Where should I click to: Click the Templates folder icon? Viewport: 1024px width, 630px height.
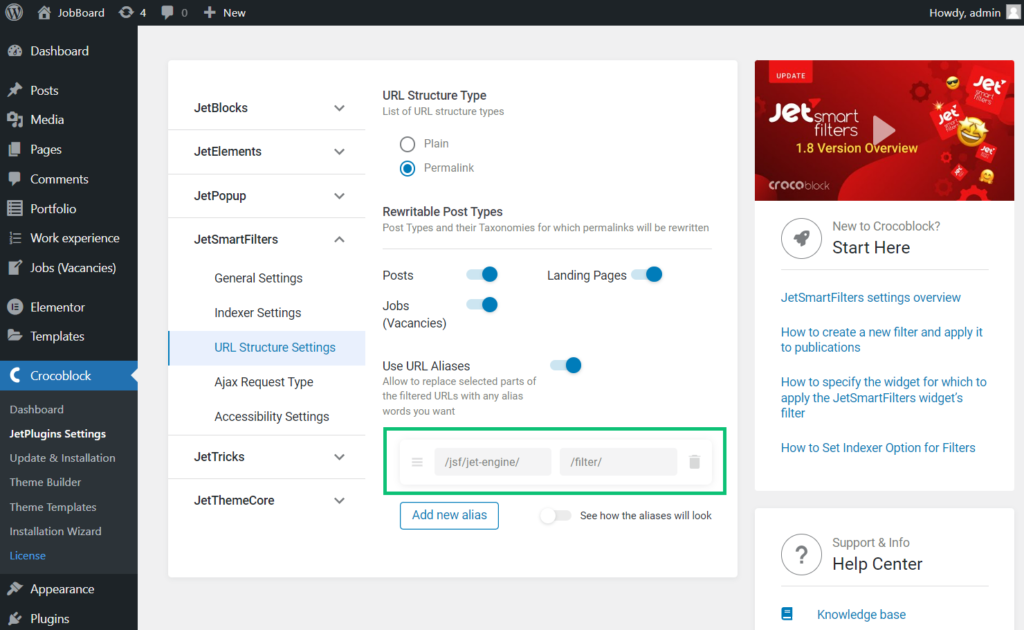pos(15,336)
